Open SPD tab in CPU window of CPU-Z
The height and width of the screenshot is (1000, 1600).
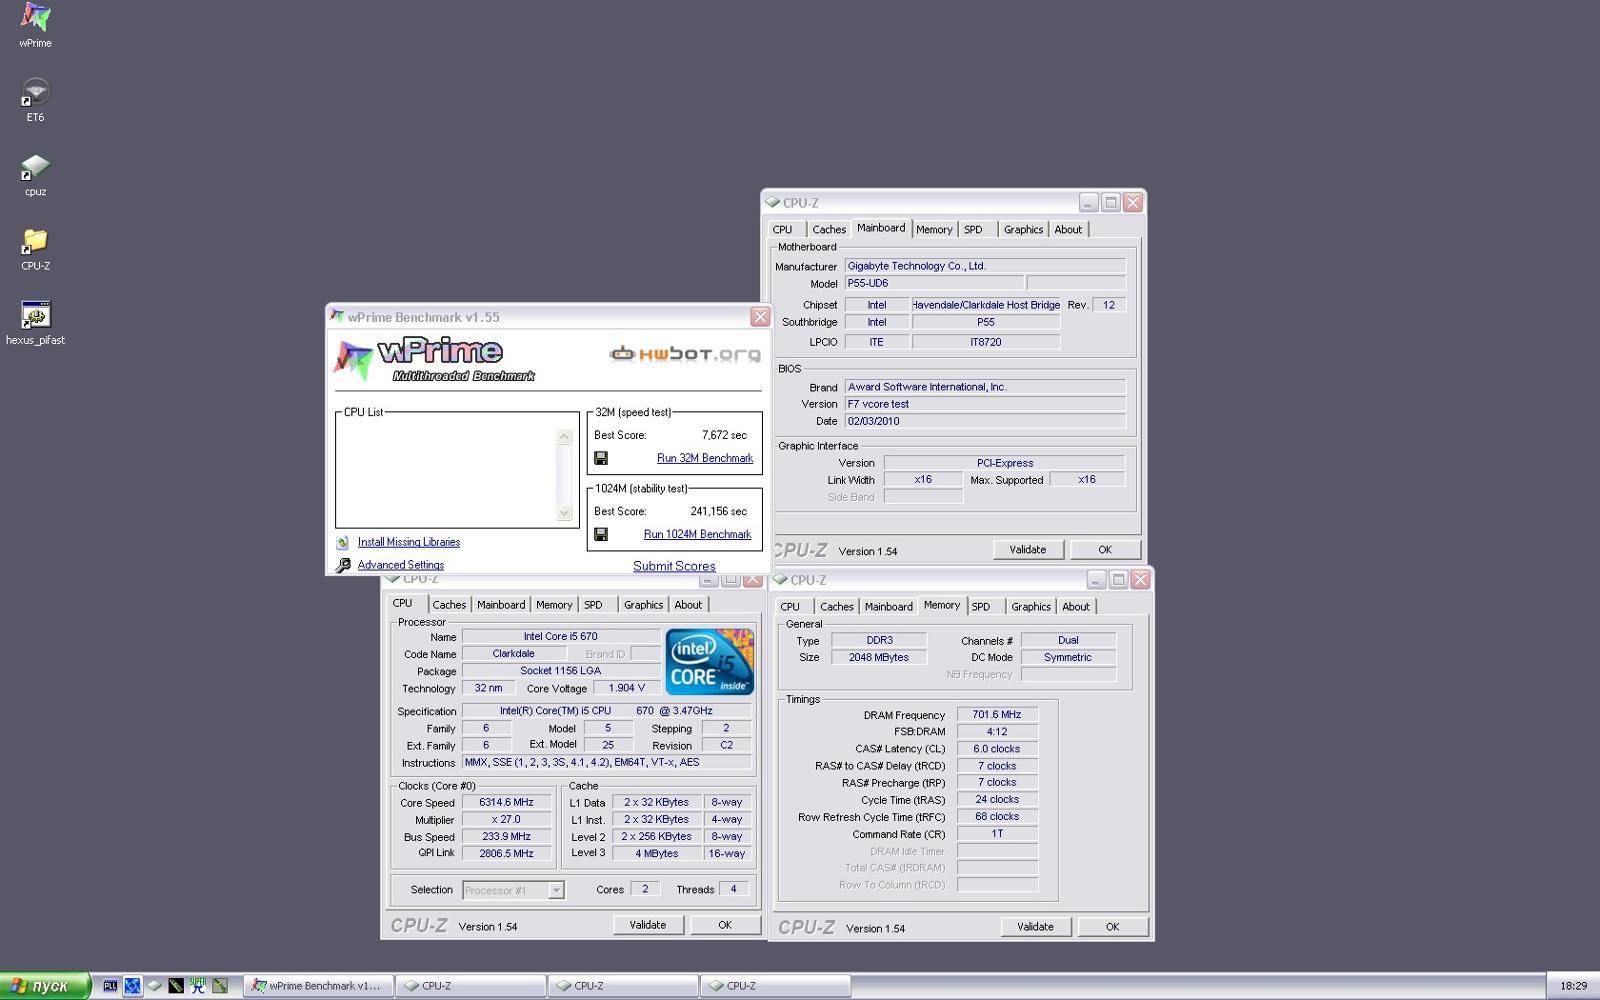(593, 605)
